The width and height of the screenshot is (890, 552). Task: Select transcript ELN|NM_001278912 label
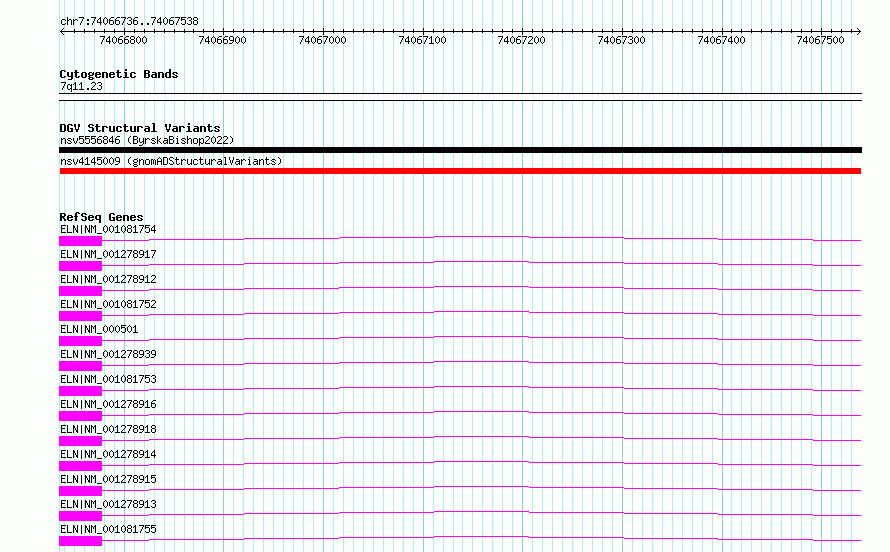point(108,279)
